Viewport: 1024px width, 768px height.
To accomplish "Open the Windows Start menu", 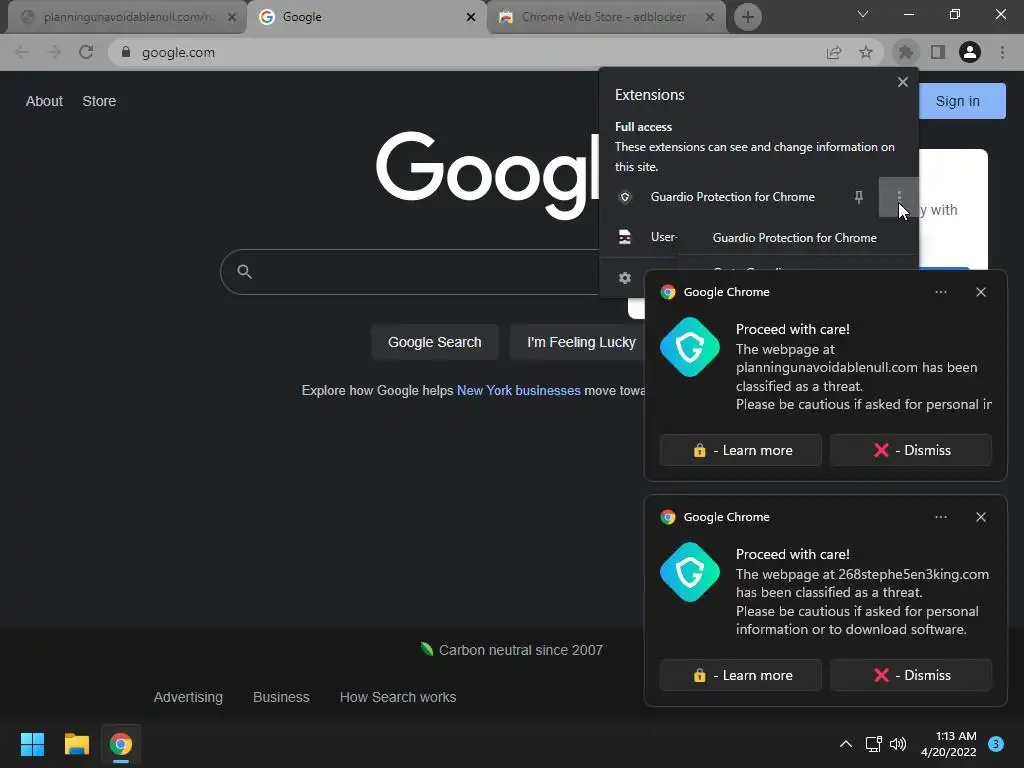I will coord(32,744).
